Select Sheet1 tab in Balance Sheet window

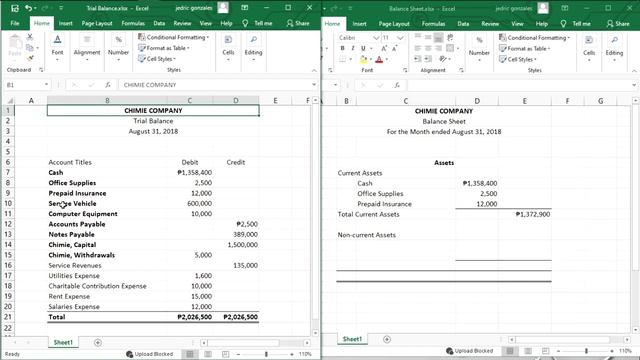tap(352, 339)
